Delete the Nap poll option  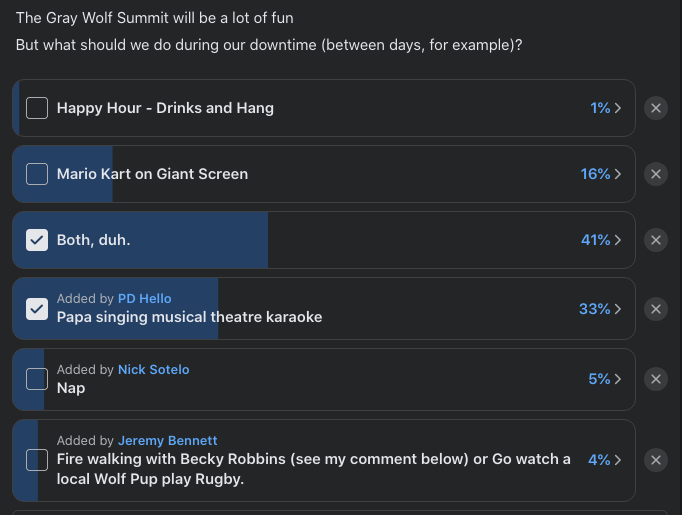click(656, 379)
